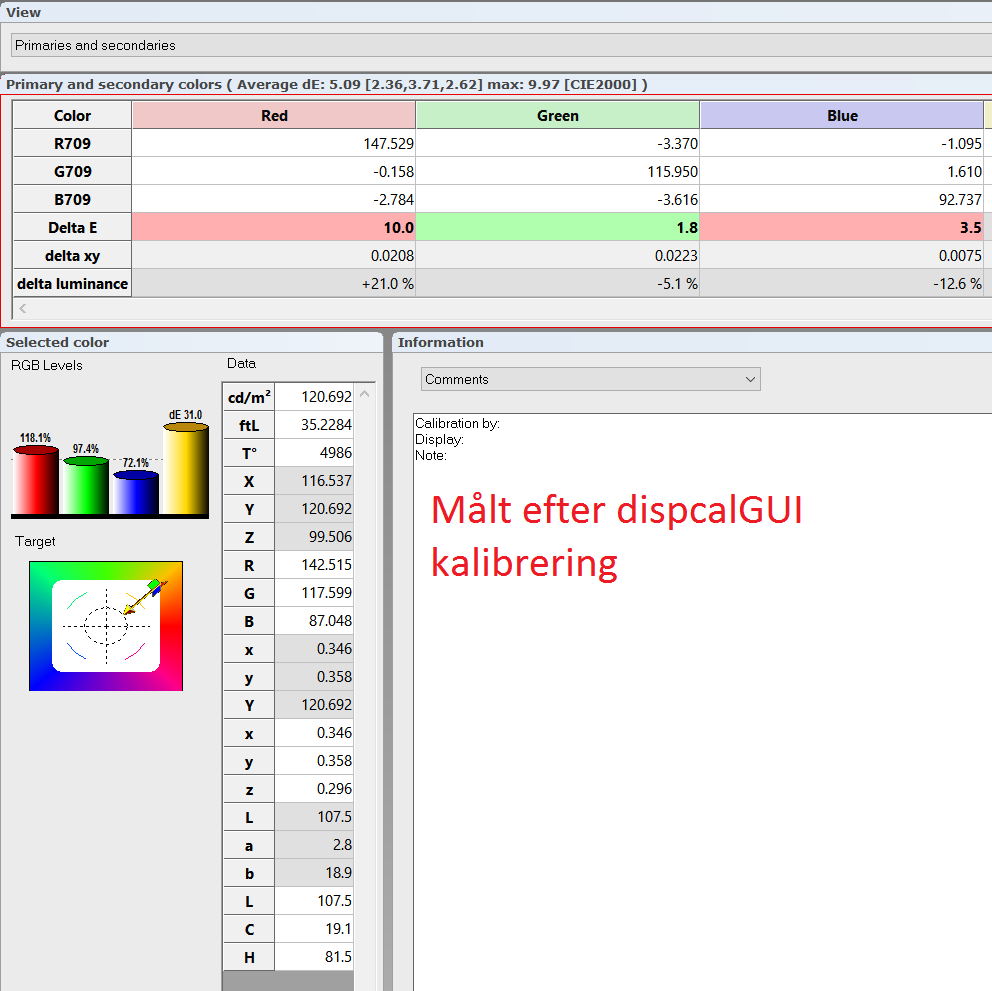Click the cd/m² row header in Data table
992x991 pixels.
point(247,397)
